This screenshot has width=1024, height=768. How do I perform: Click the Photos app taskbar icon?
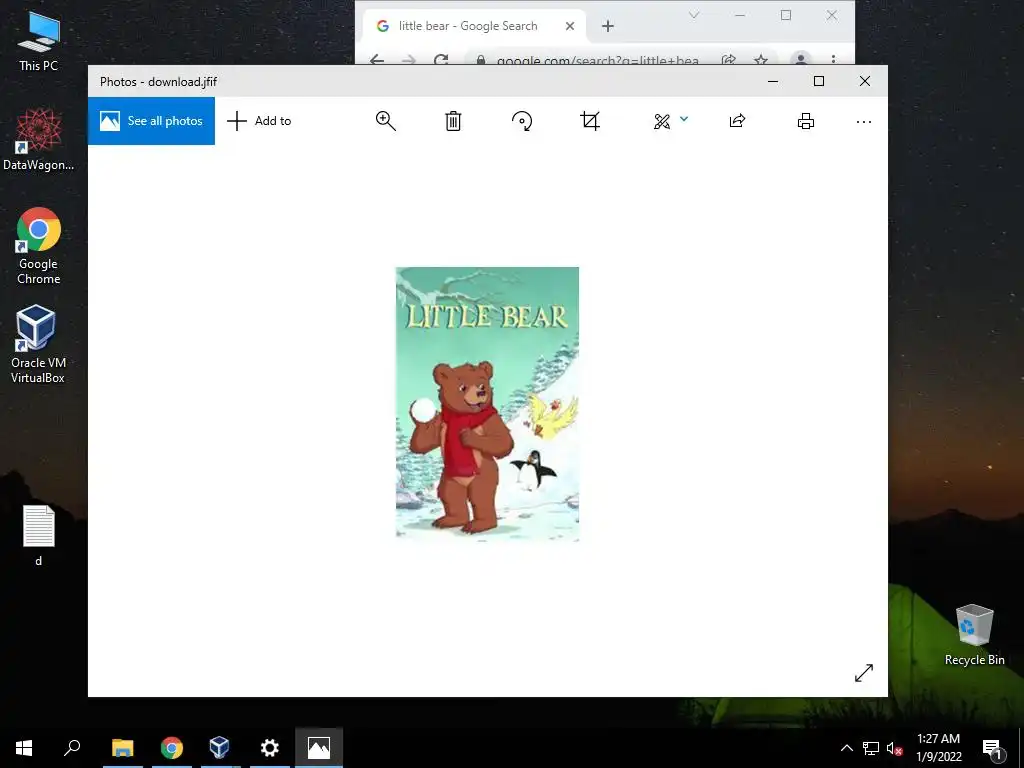(x=319, y=748)
